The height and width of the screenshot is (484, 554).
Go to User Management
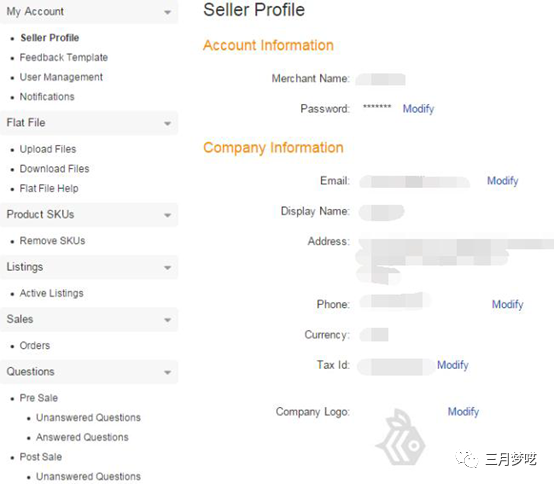click(x=61, y=77)
